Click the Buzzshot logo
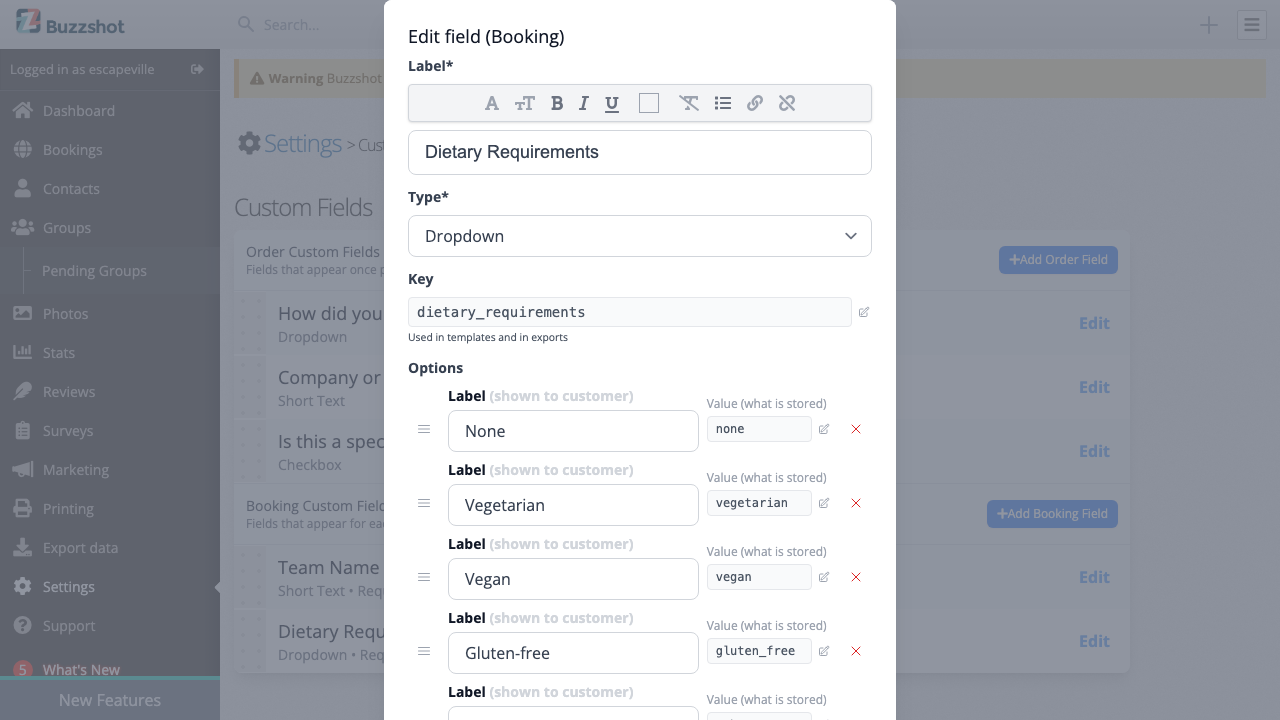This screenshot has width=1280, height=720. pyautogui.click(x=71, y=23)
